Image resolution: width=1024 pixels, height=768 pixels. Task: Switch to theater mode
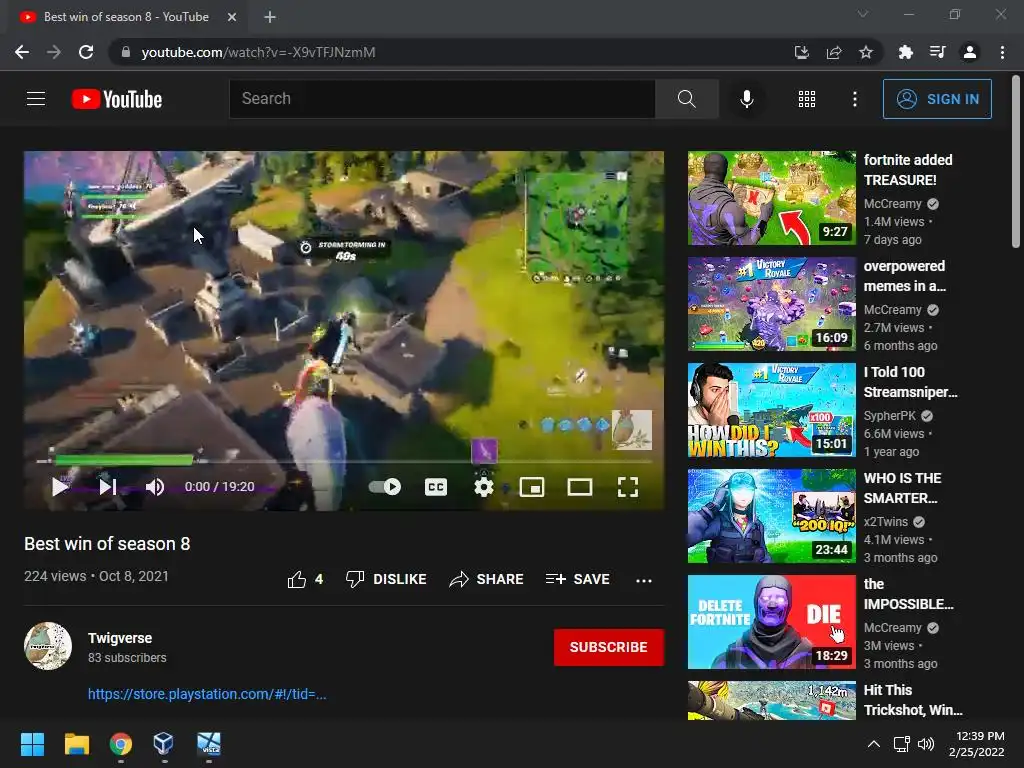pyautogui.click(x=579, y=487)
